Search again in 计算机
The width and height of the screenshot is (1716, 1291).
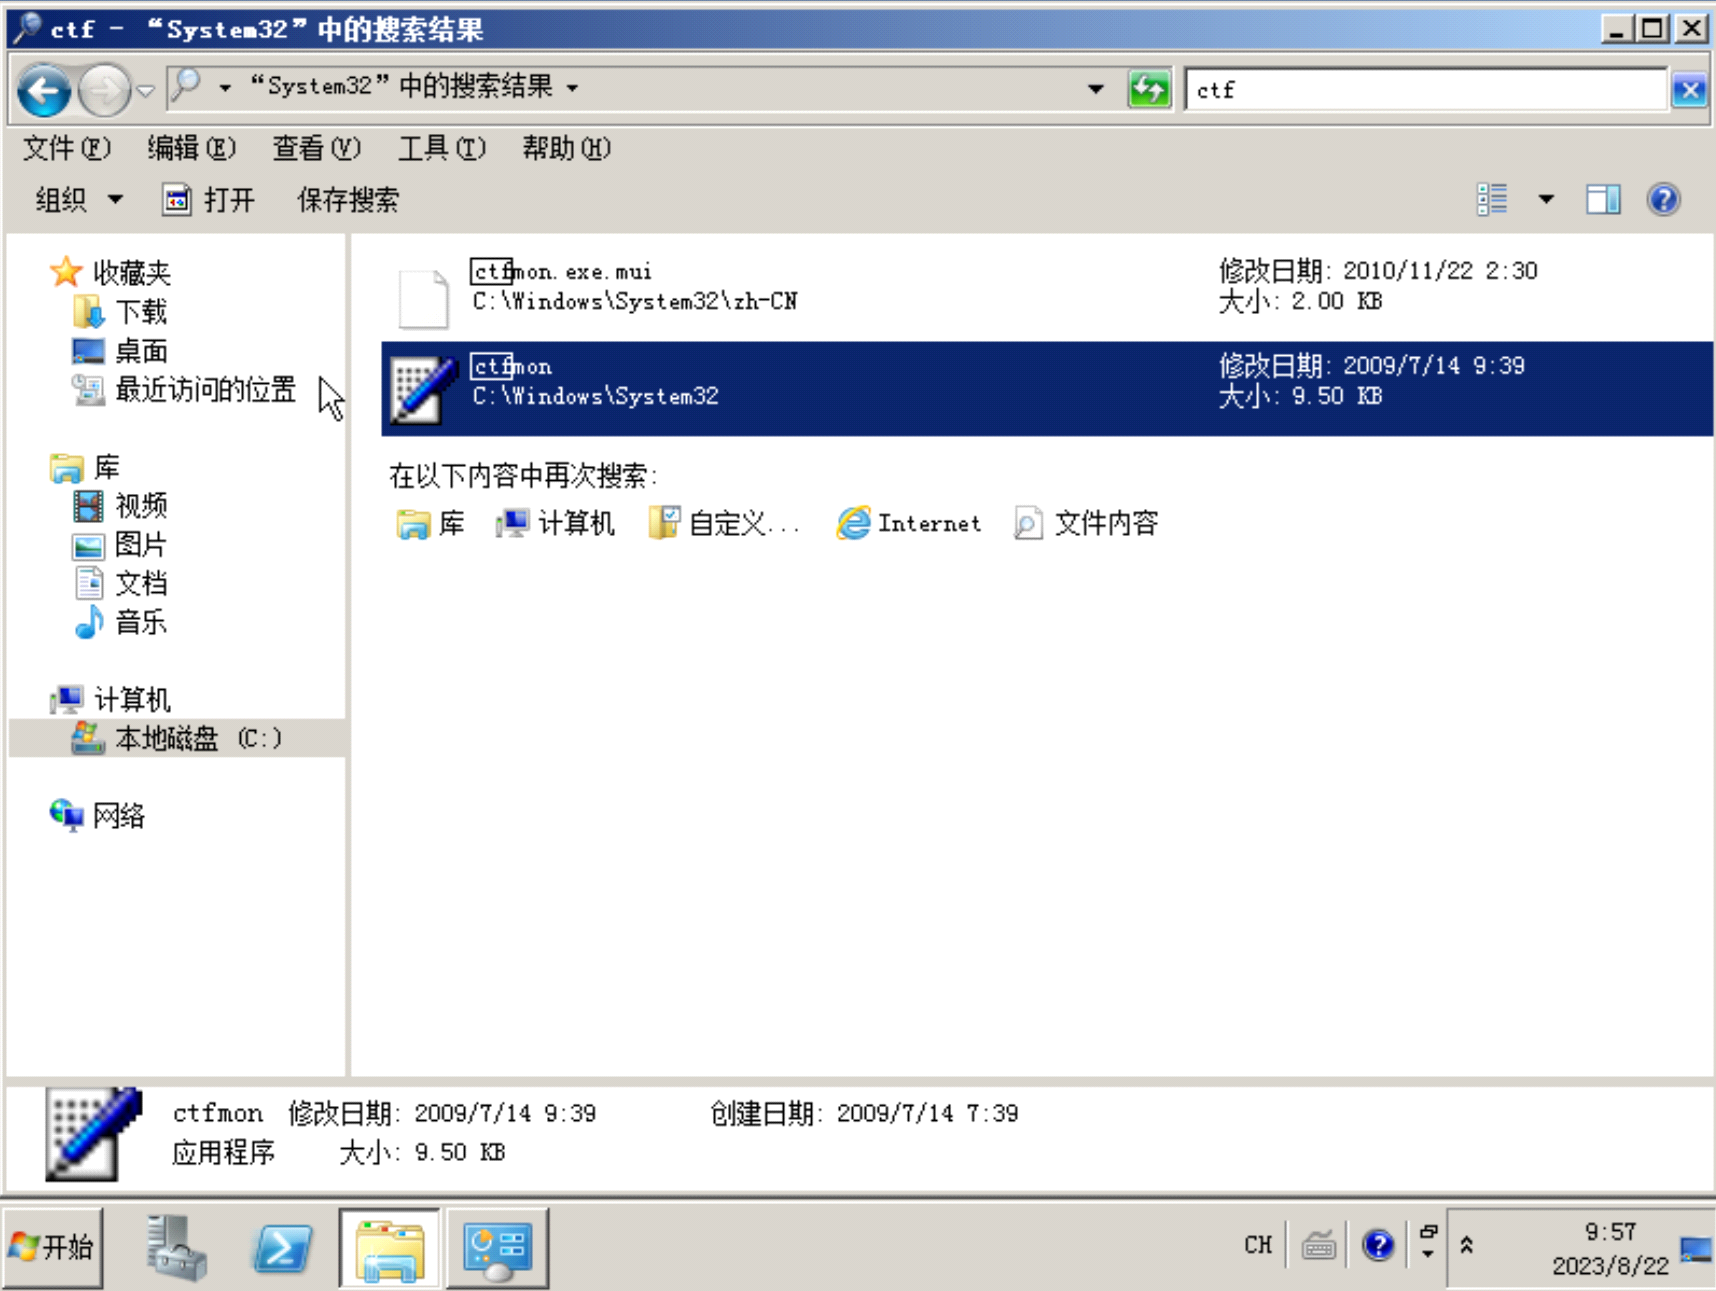[x=556, y=523]
